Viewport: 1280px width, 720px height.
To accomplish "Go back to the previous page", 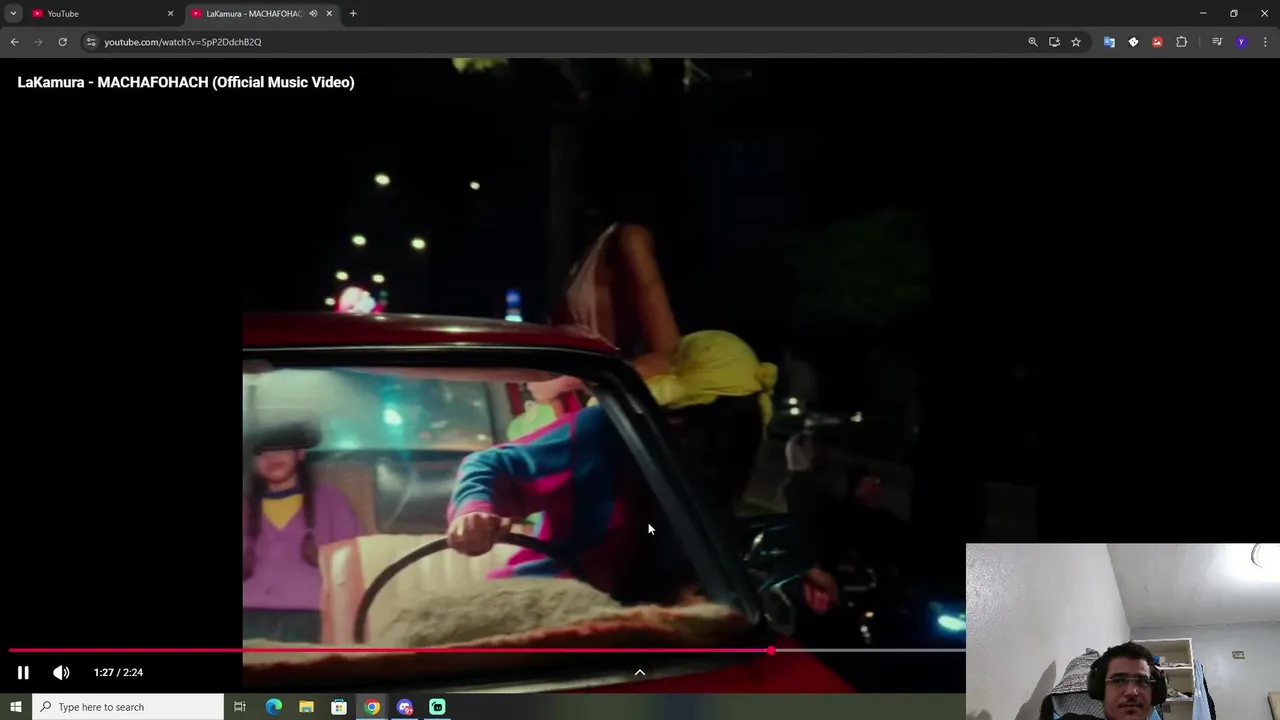I will pyautogui.click(x=14, y=42).
